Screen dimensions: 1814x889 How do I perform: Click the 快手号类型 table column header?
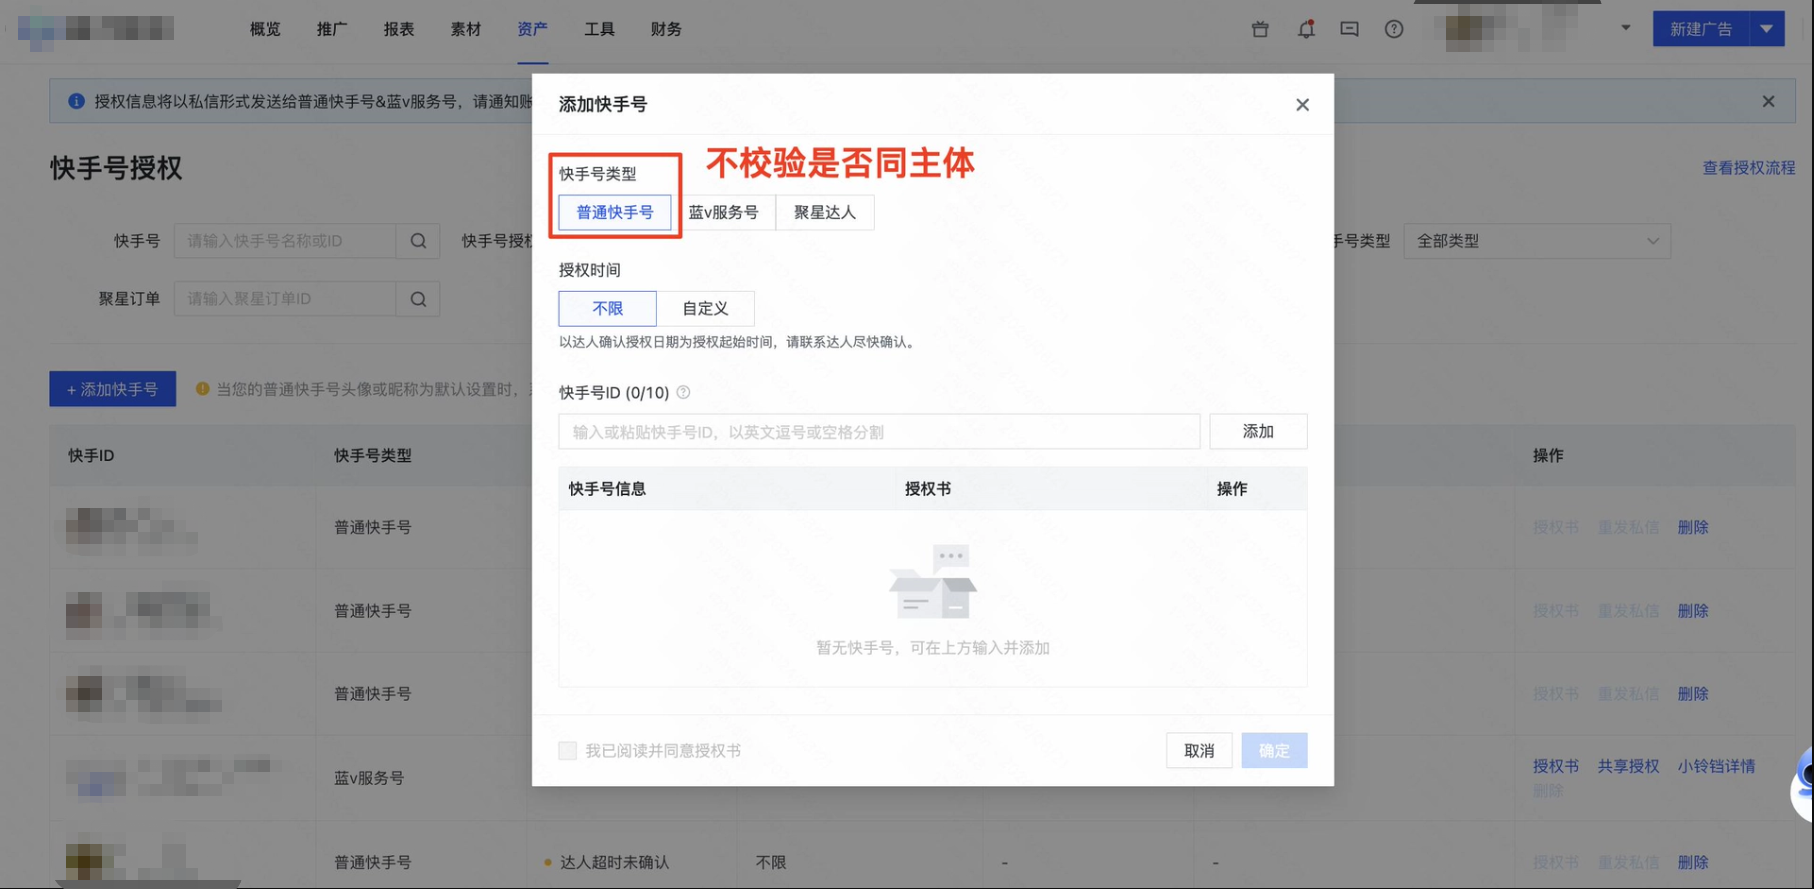[373, 455]
